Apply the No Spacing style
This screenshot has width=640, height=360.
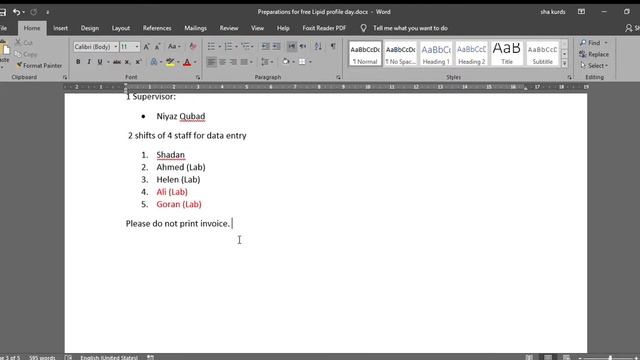400,53
